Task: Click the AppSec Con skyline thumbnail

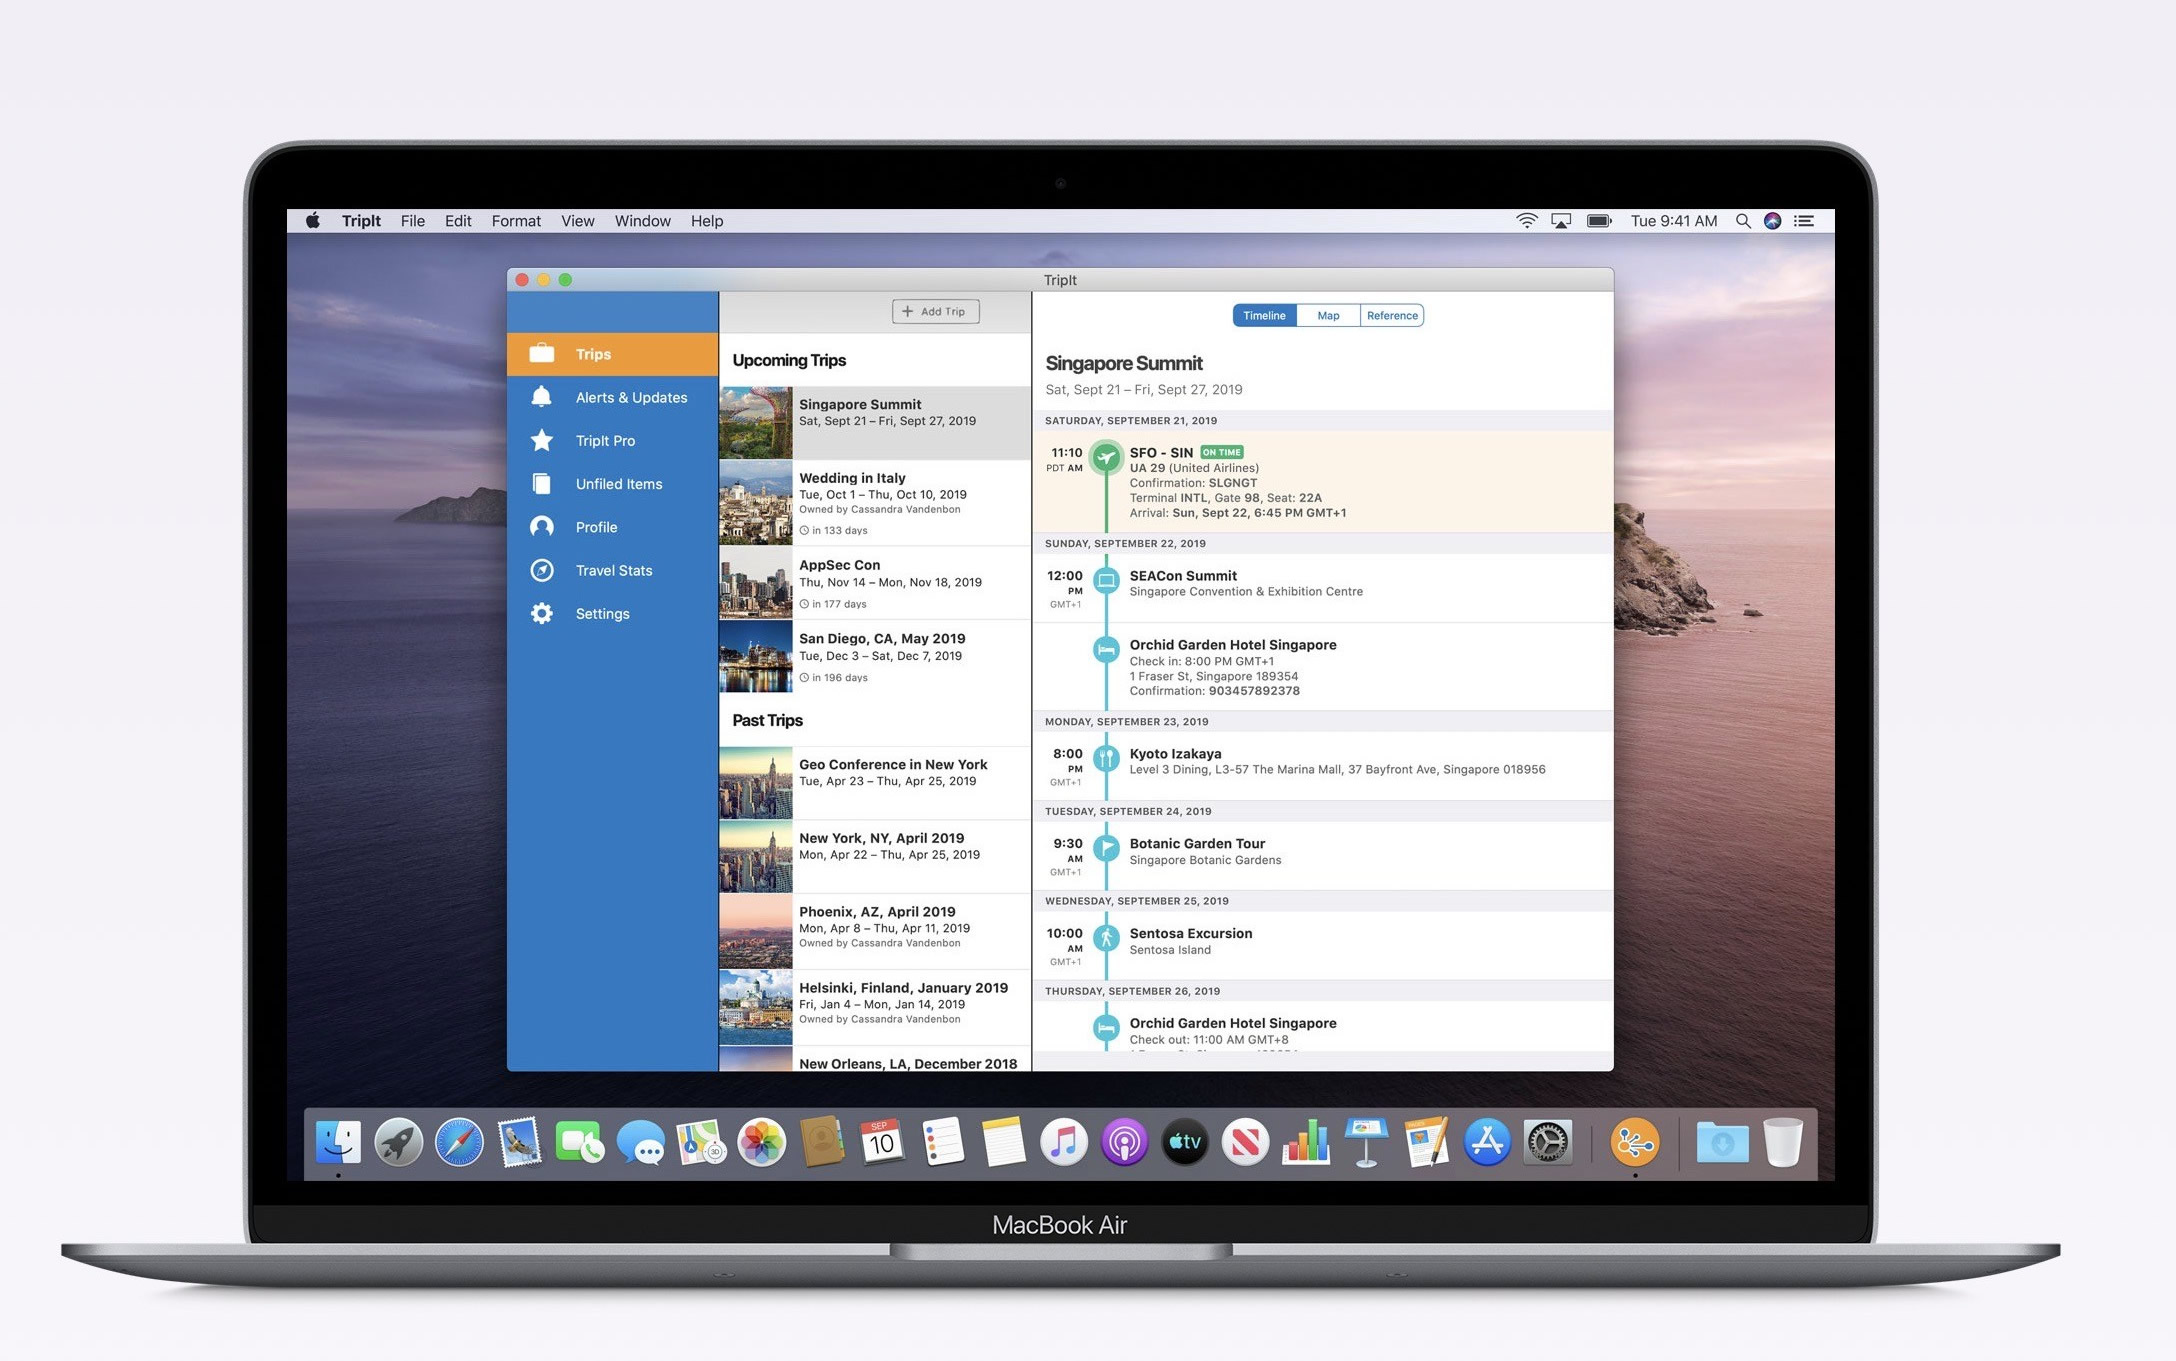Action: (756, 583)
